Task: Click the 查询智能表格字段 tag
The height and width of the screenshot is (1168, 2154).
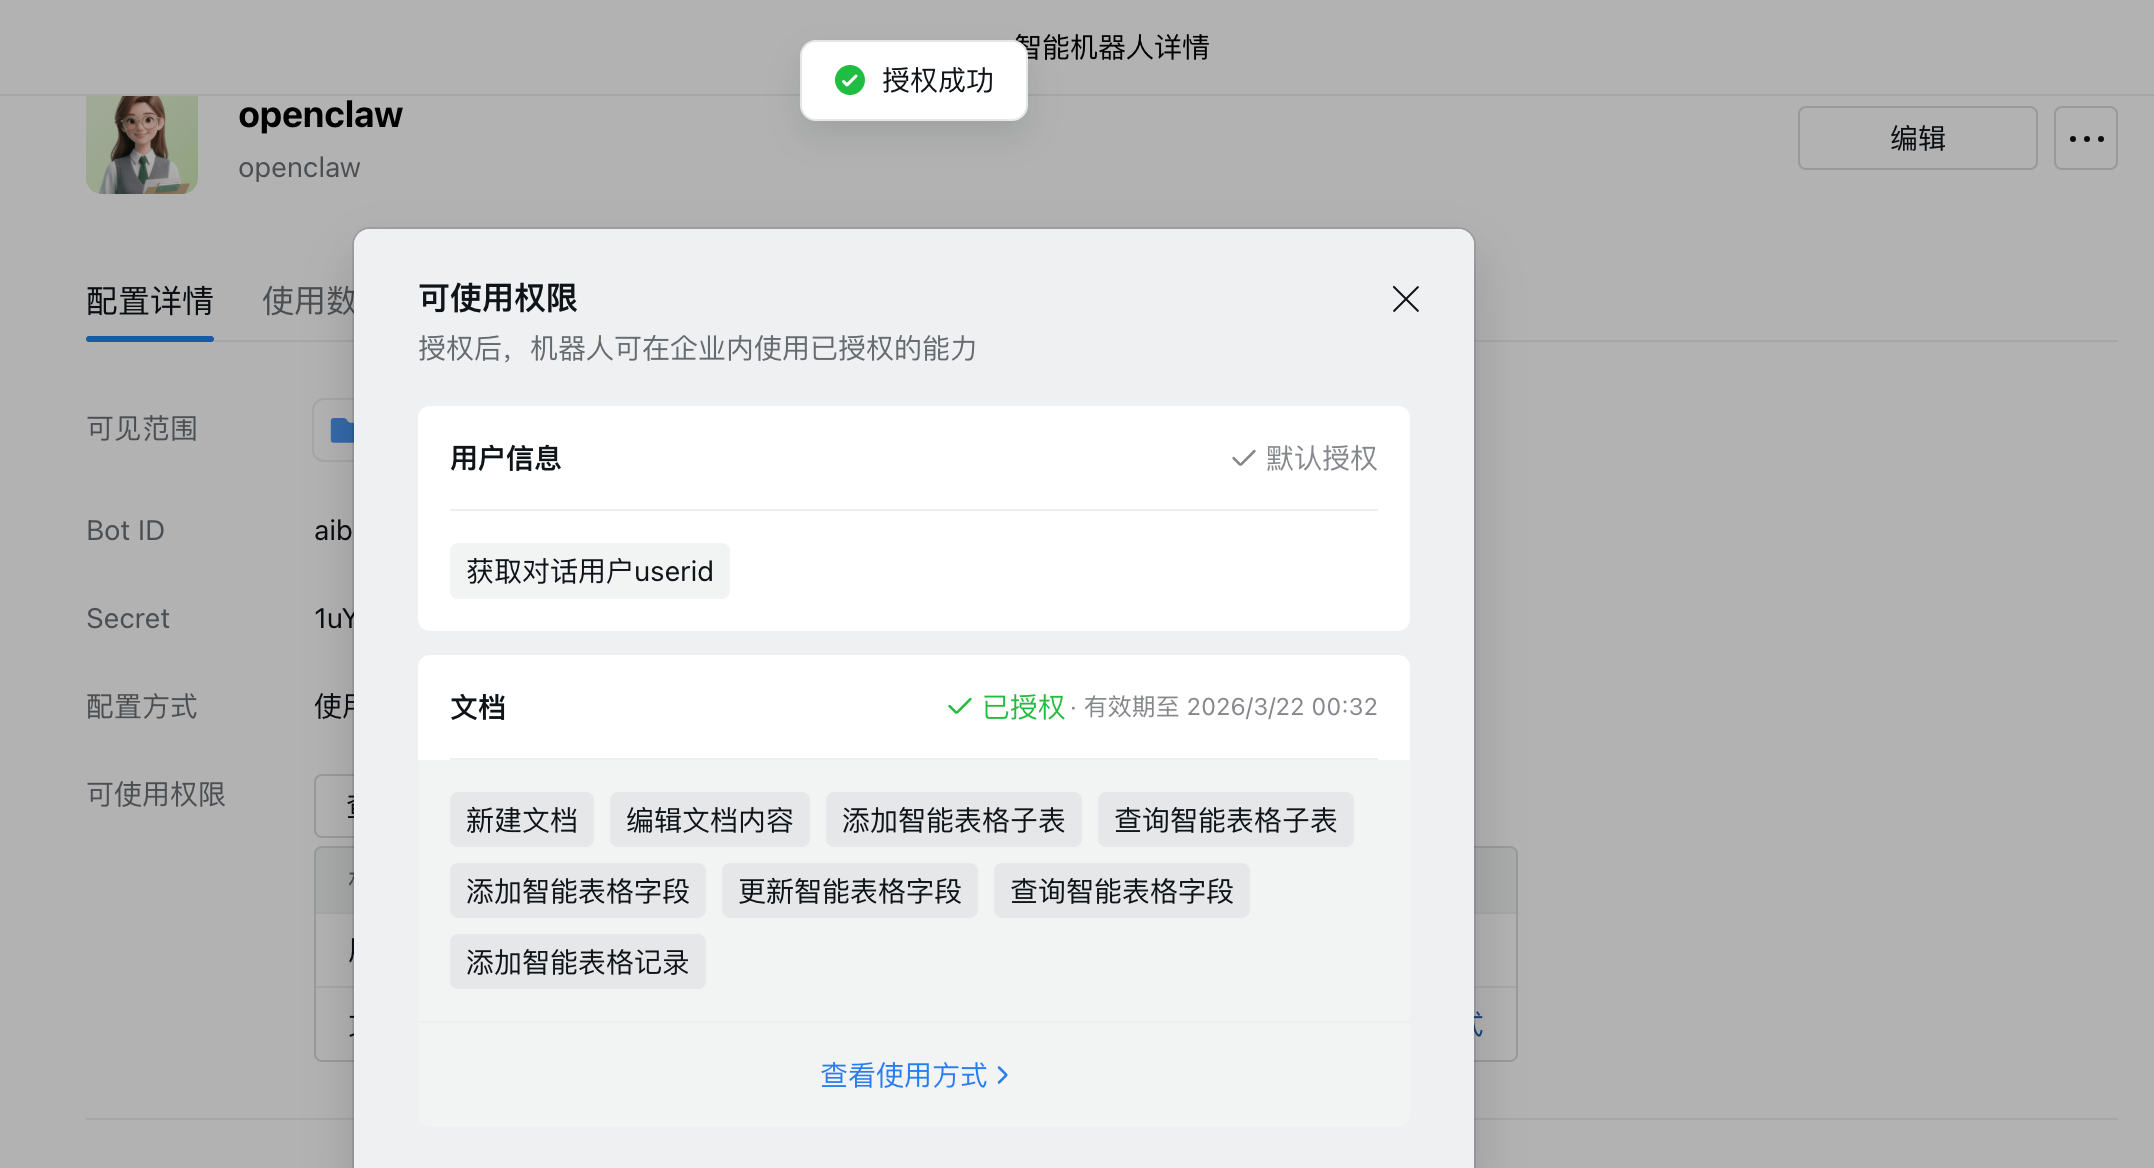Action: pos(1121,891)
